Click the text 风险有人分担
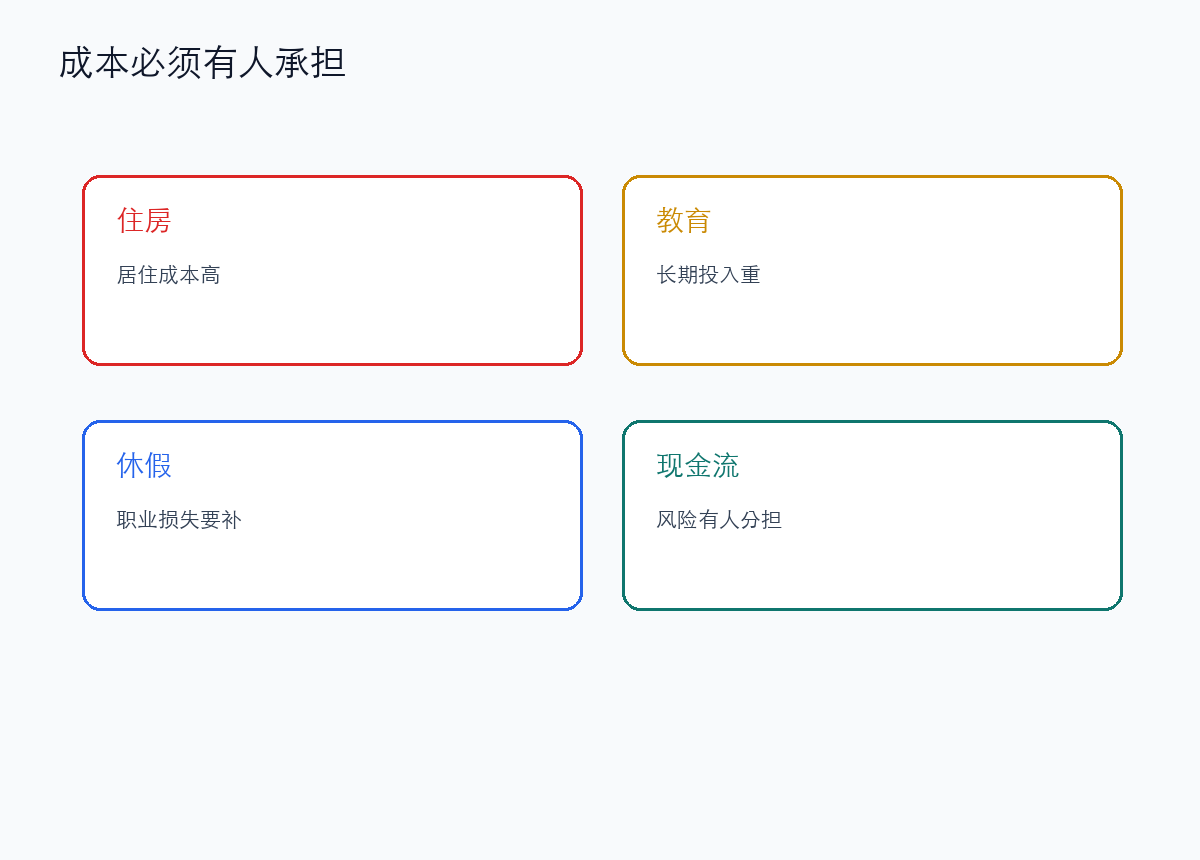Screen dimensions: 1200x860 719,520
